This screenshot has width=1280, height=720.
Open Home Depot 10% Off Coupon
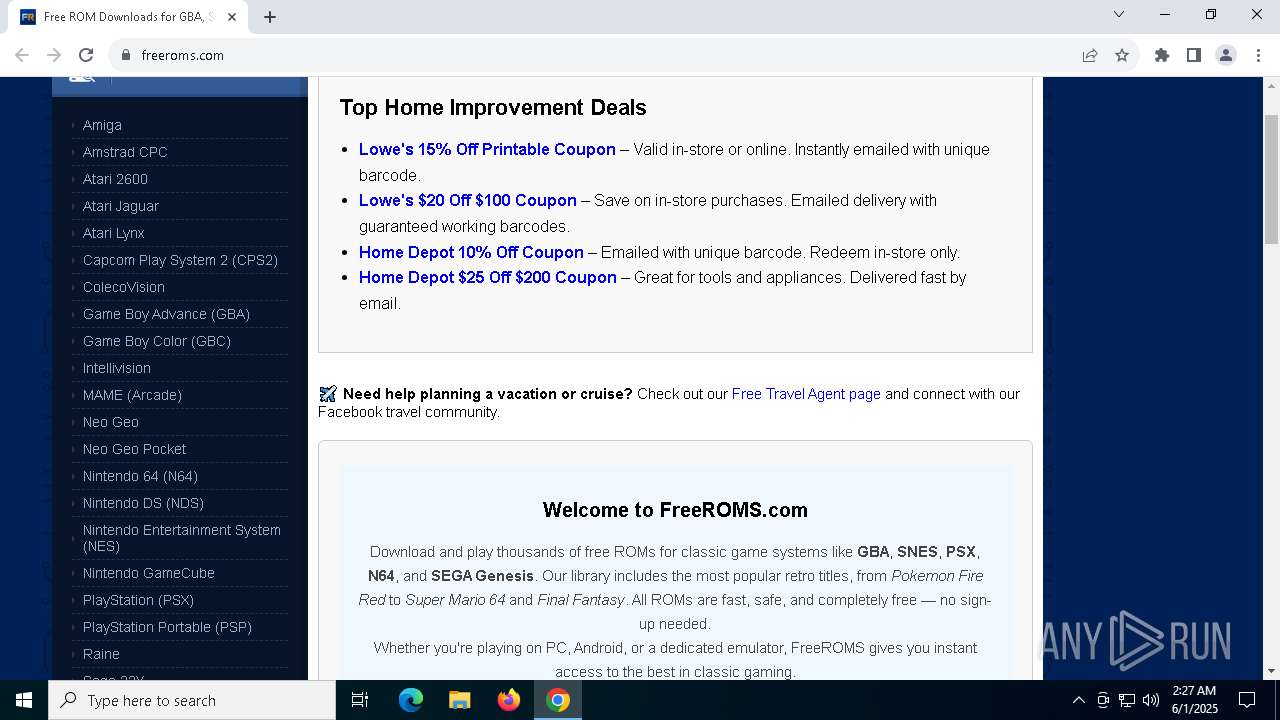[471, 252]
